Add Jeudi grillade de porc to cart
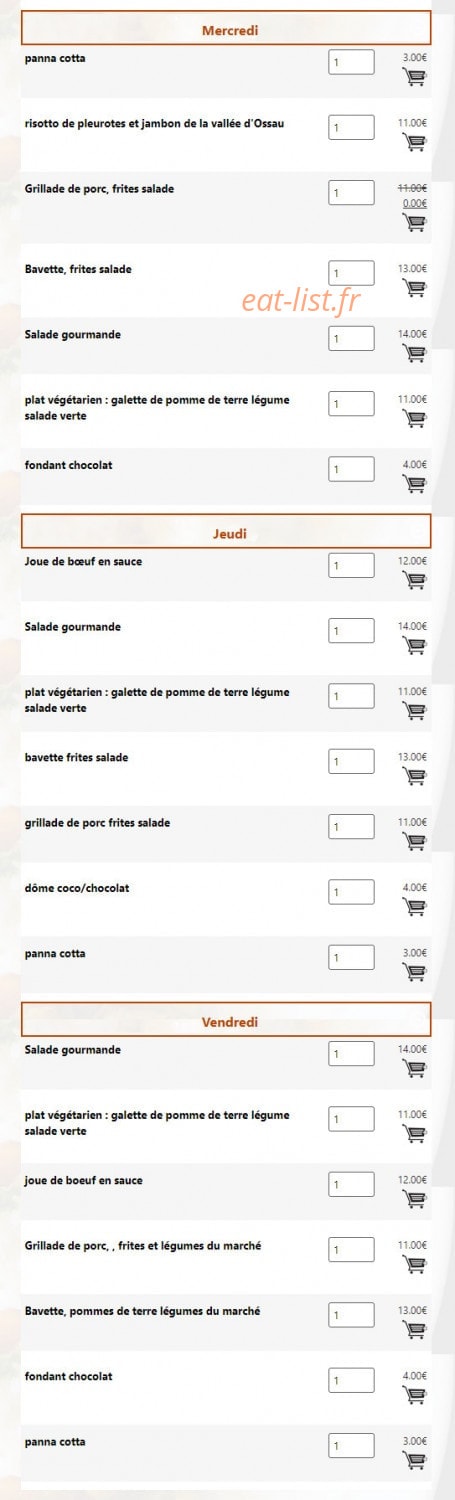 click(x=414, y=842)
